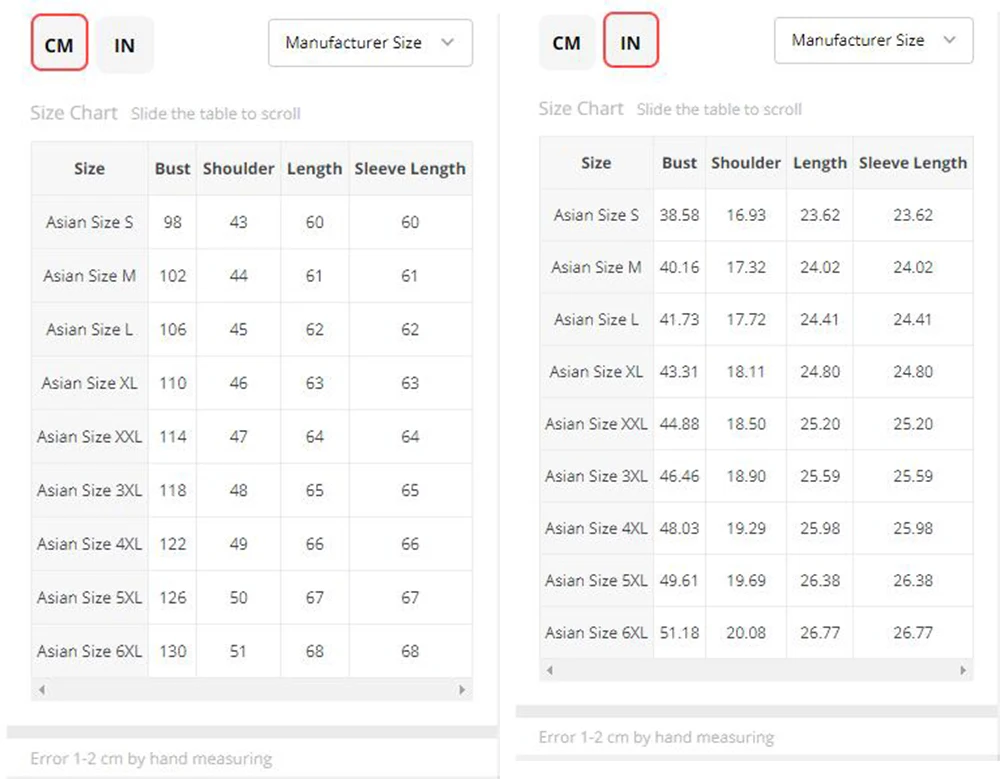Click the right scroll arrow under the centimeter table
This screenshot has width=1000, height=779.
pos(462,690)
